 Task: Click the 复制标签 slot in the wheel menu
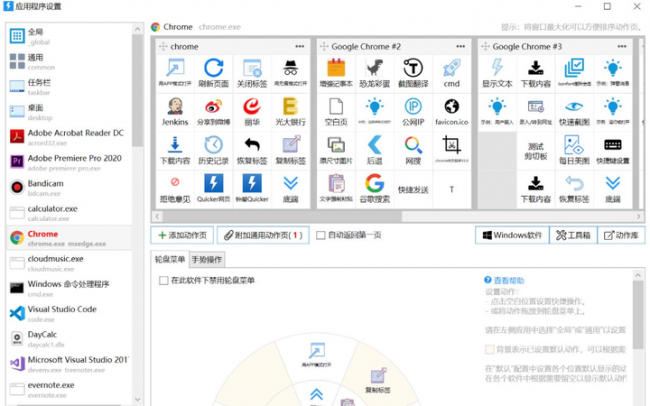click(x=378, y=380)
